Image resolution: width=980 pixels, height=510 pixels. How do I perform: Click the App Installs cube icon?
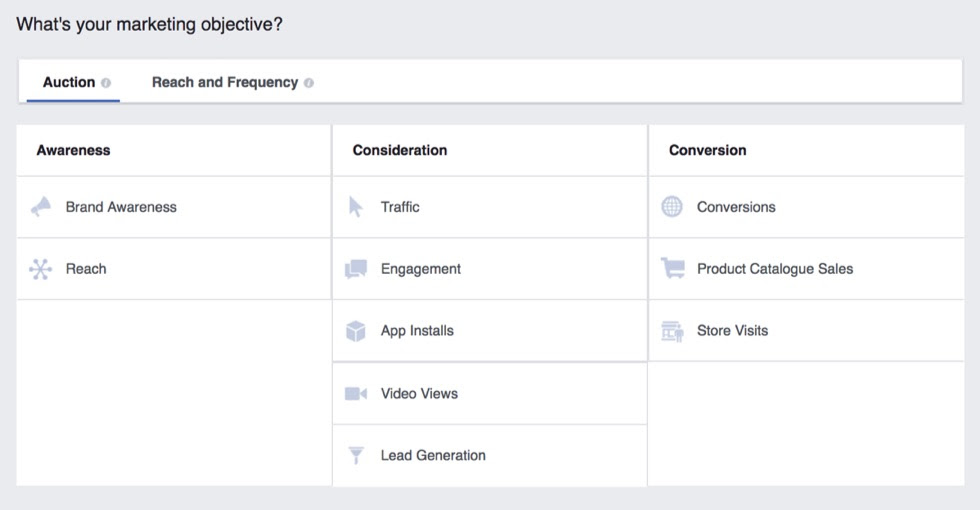pos(356,331)
